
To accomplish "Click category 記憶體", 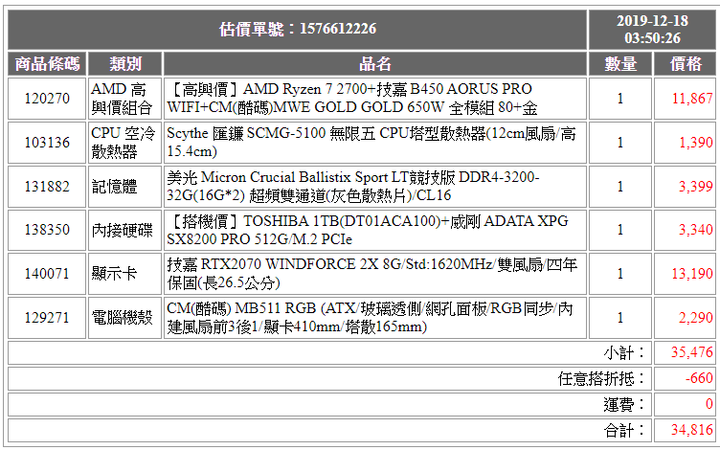I will click(114, 186).
